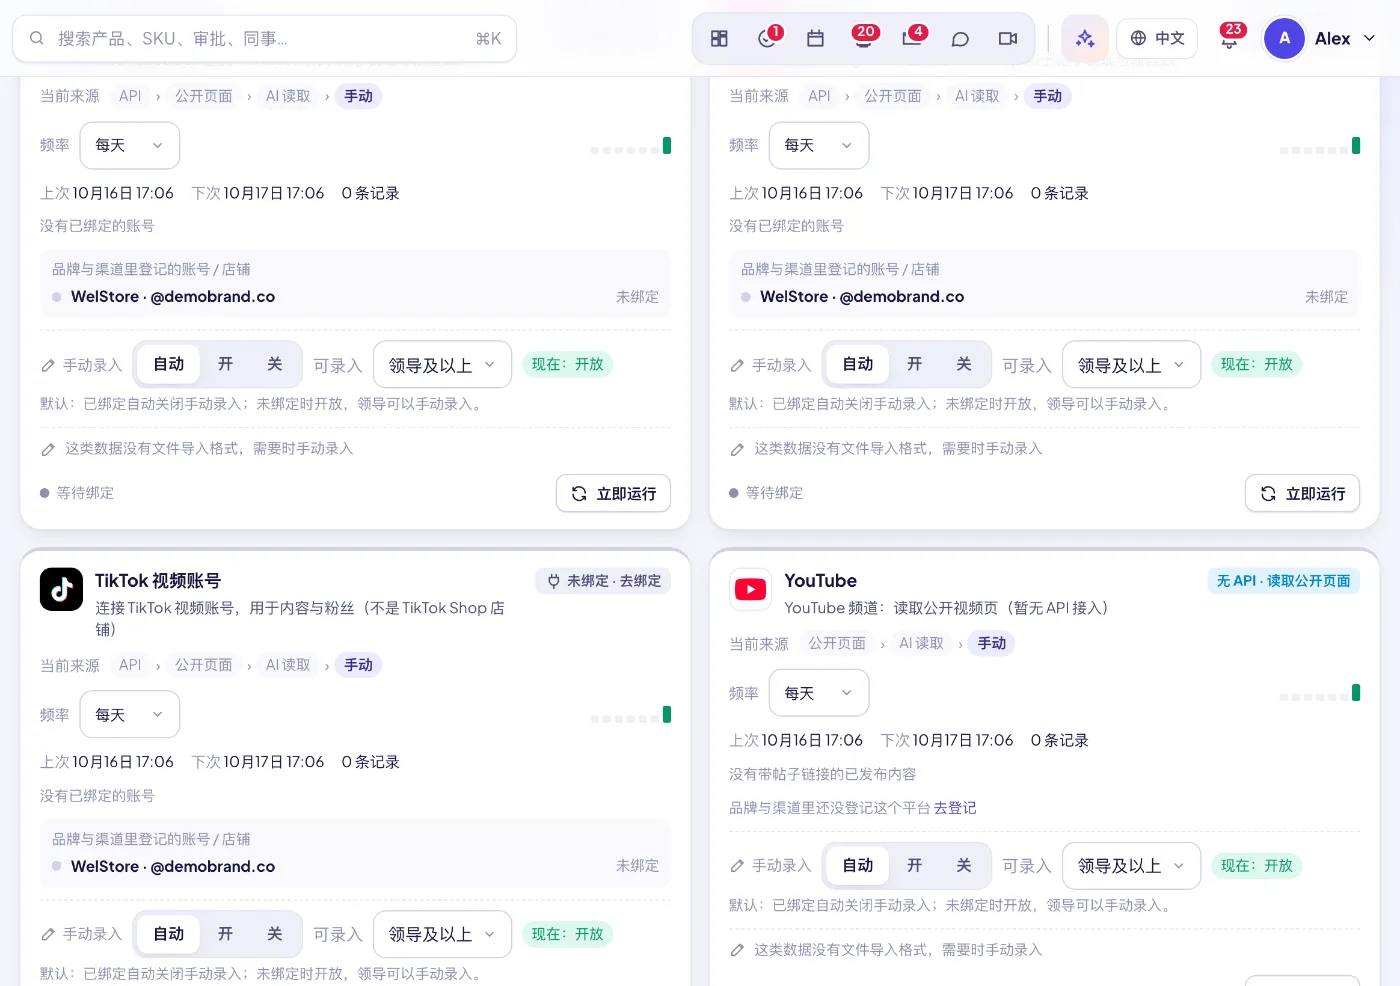This screenshot has height=986, width=1400.
Task: Open 领导及以上 dropdown above YouTube card
Action: point(1131,366)
